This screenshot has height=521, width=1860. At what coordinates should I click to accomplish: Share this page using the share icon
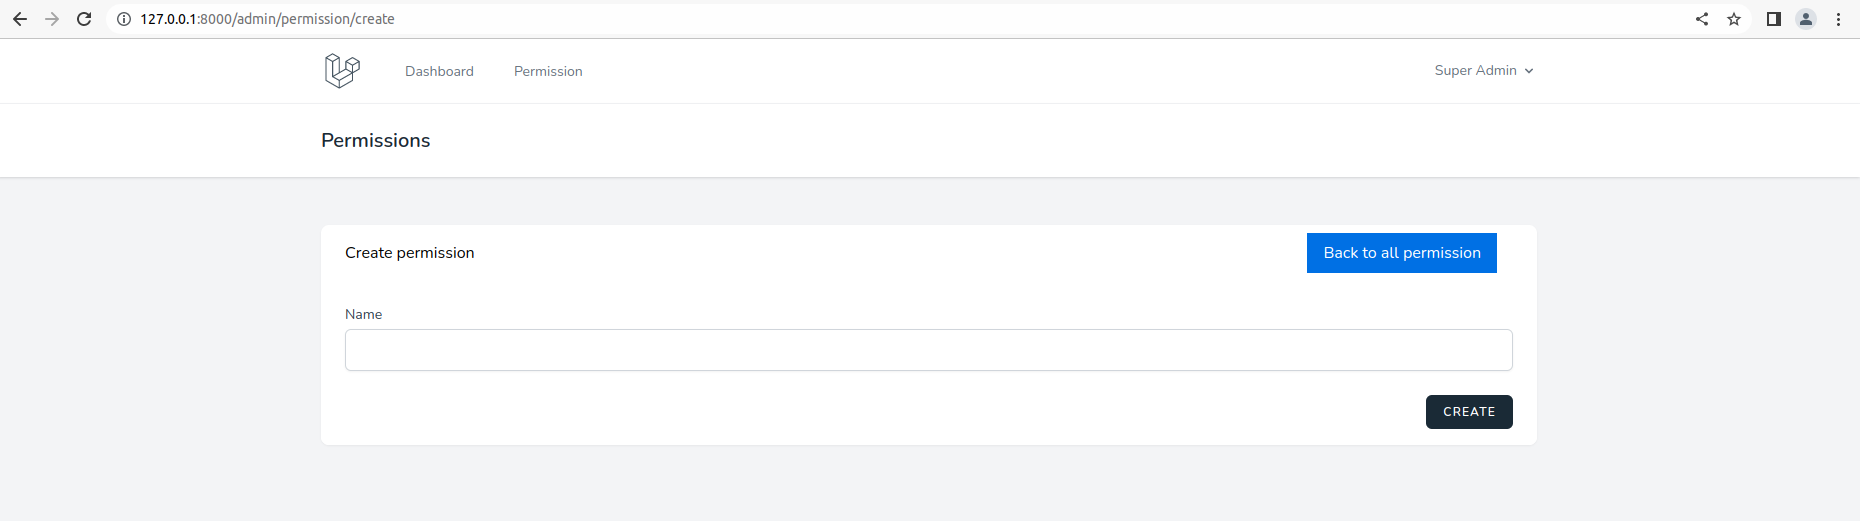pyautogui.click(x=1702, y=19)
